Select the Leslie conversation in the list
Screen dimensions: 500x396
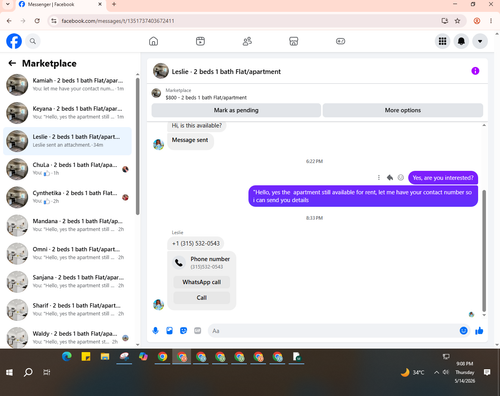pyautogui.click(x=68, y=141)
